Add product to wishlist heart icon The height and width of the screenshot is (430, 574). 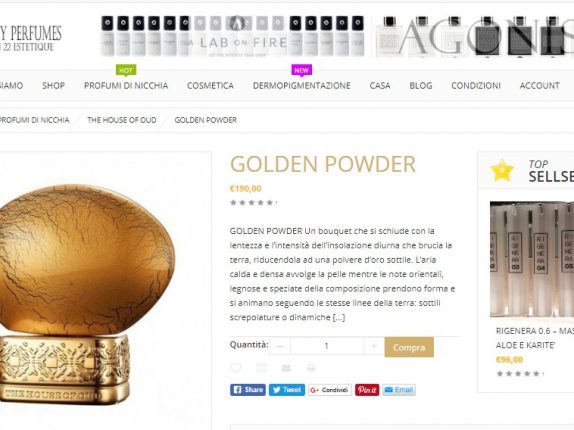pos(236,368)
